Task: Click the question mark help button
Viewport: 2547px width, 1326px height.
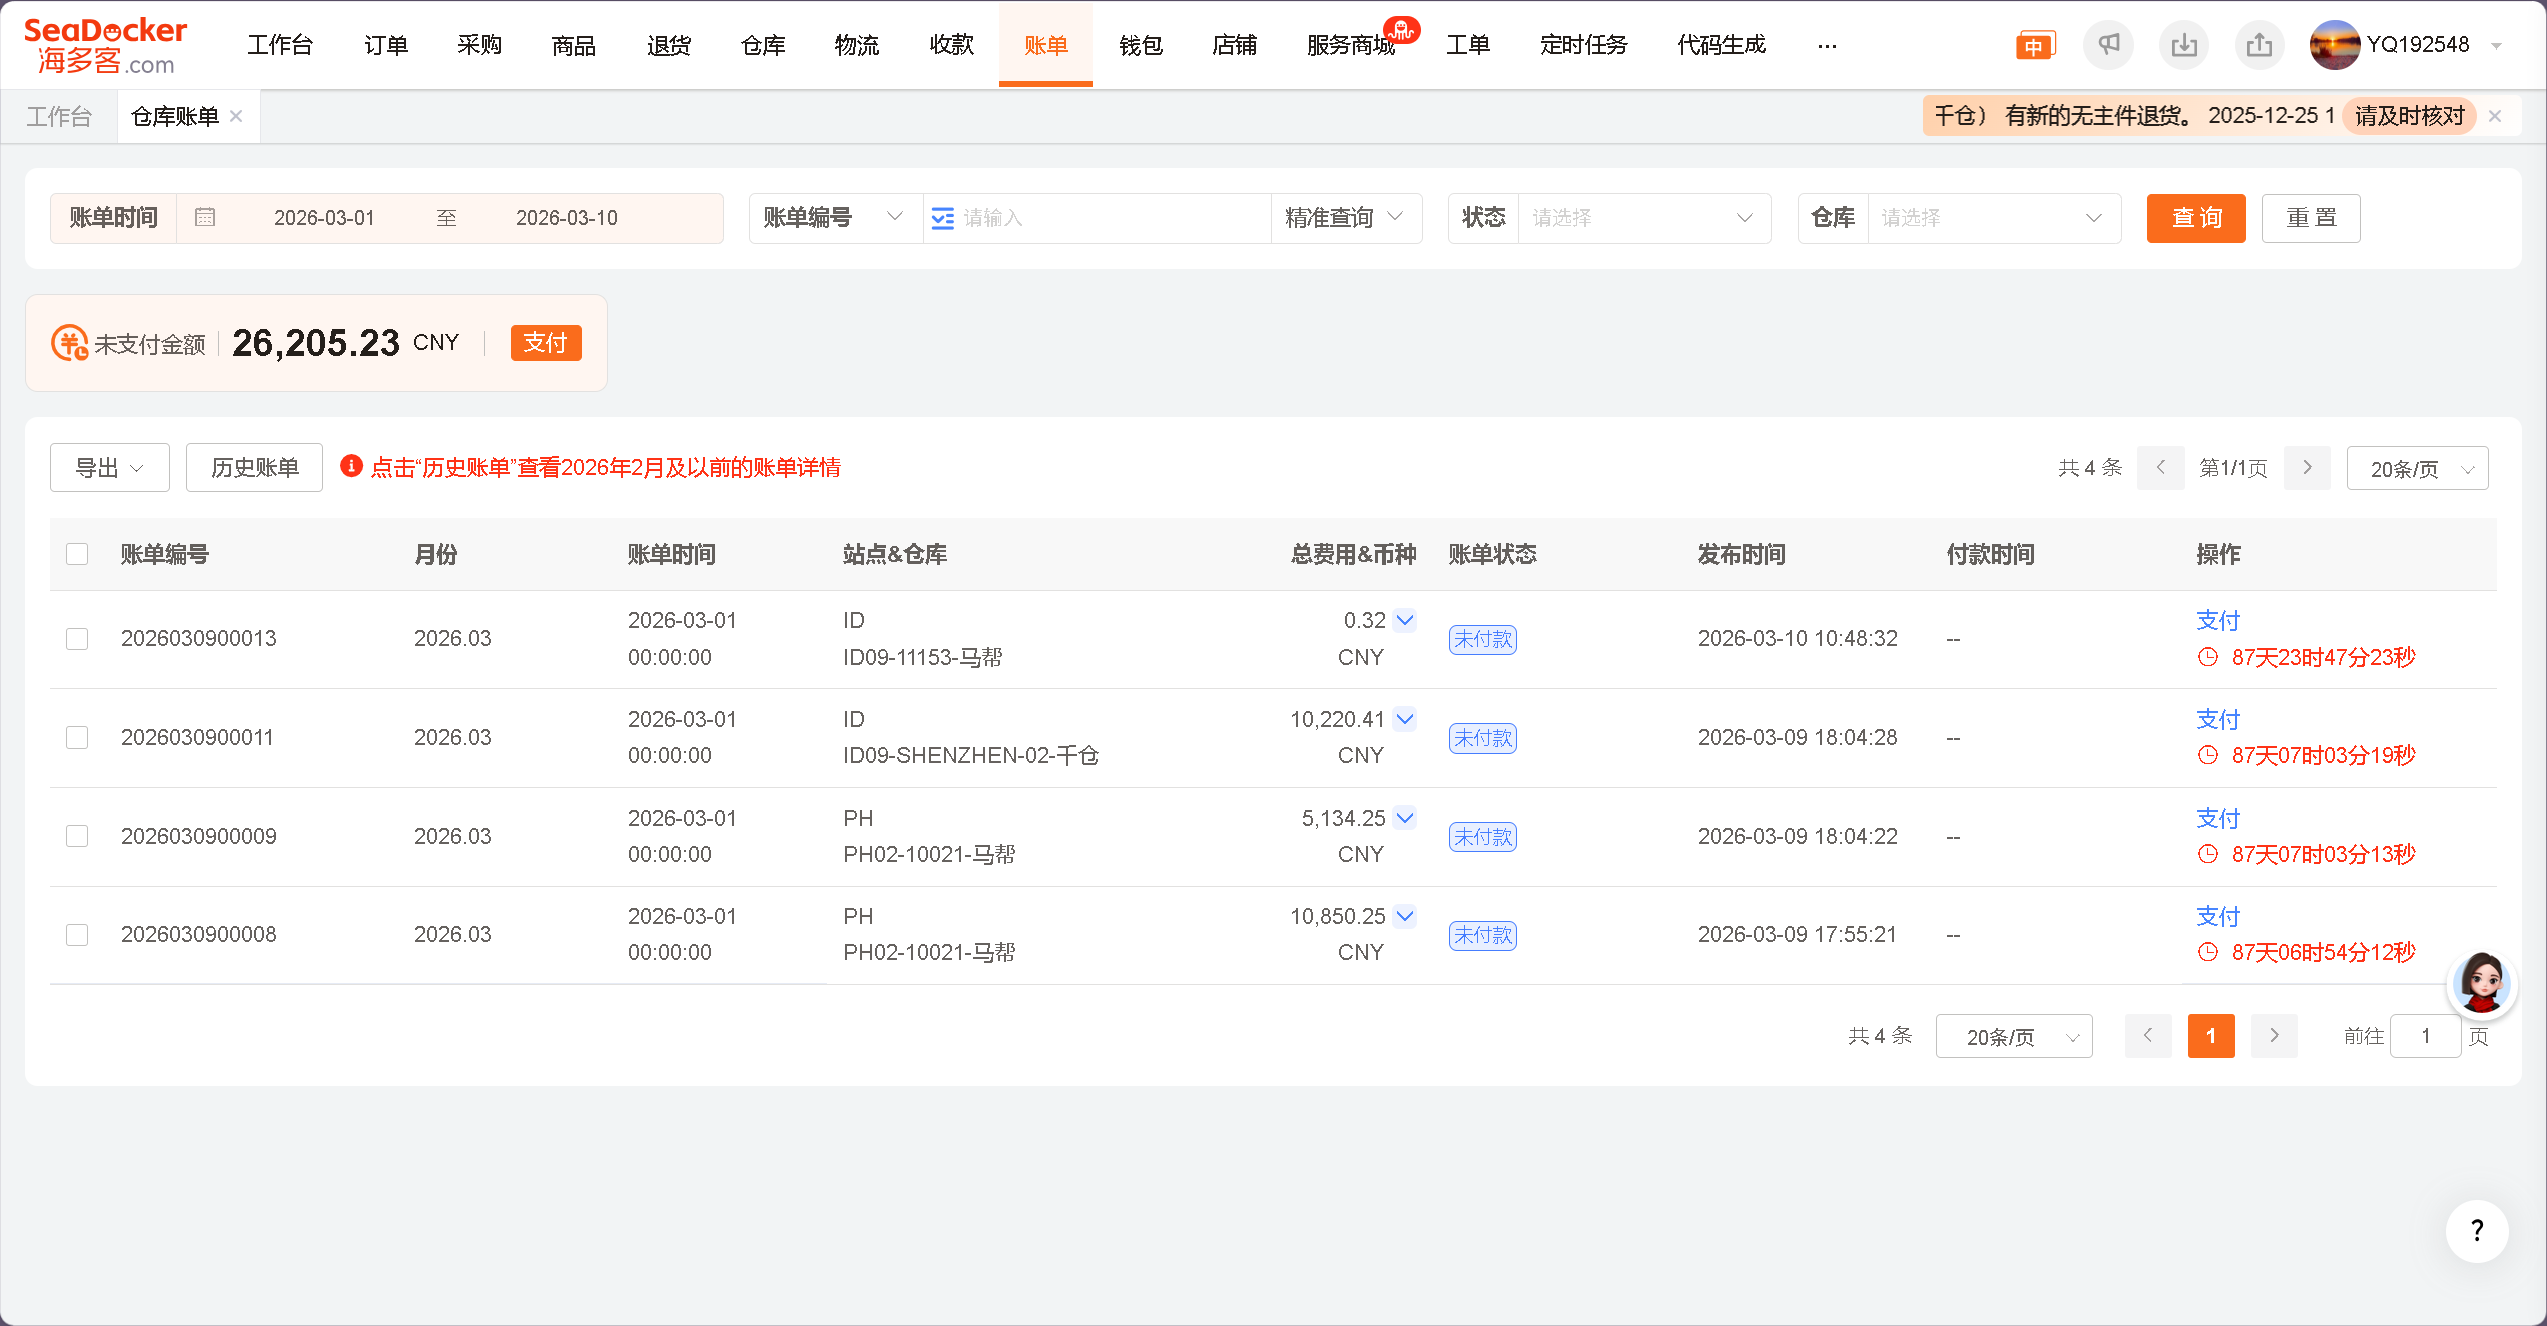Action: click(2476, 1231)
